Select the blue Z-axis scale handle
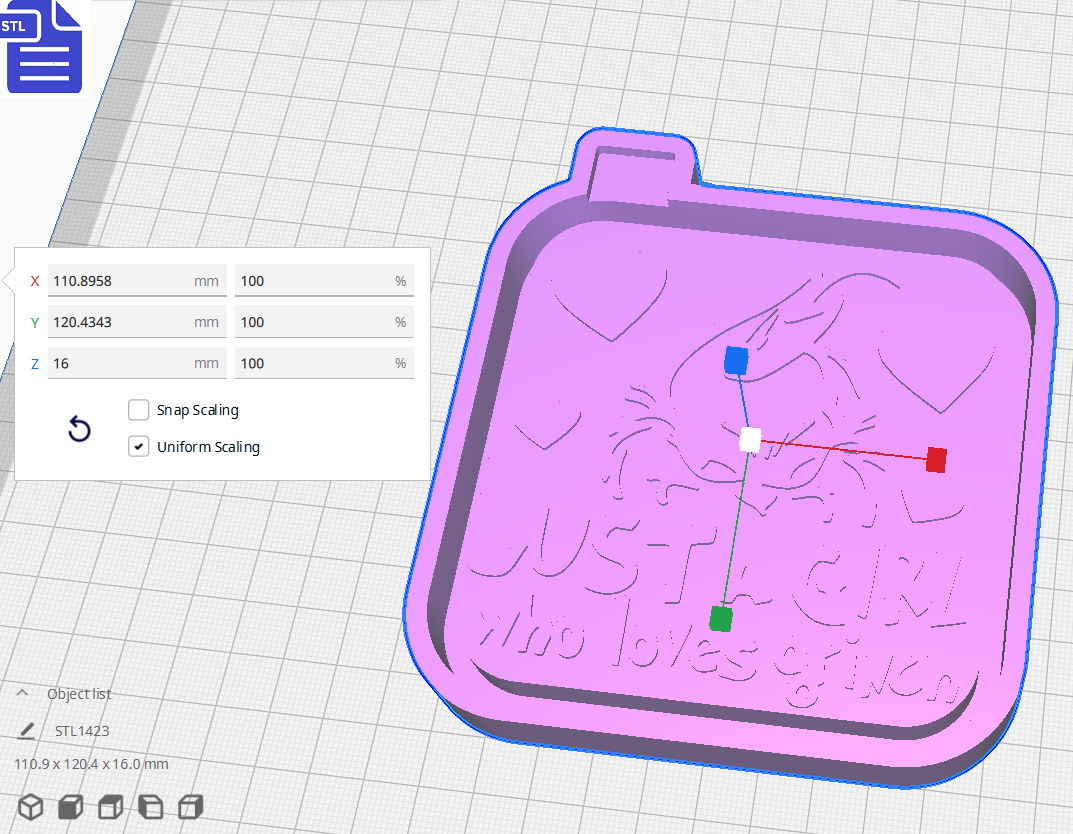The width and height of the screenshot is (1073, 834). 736,361
